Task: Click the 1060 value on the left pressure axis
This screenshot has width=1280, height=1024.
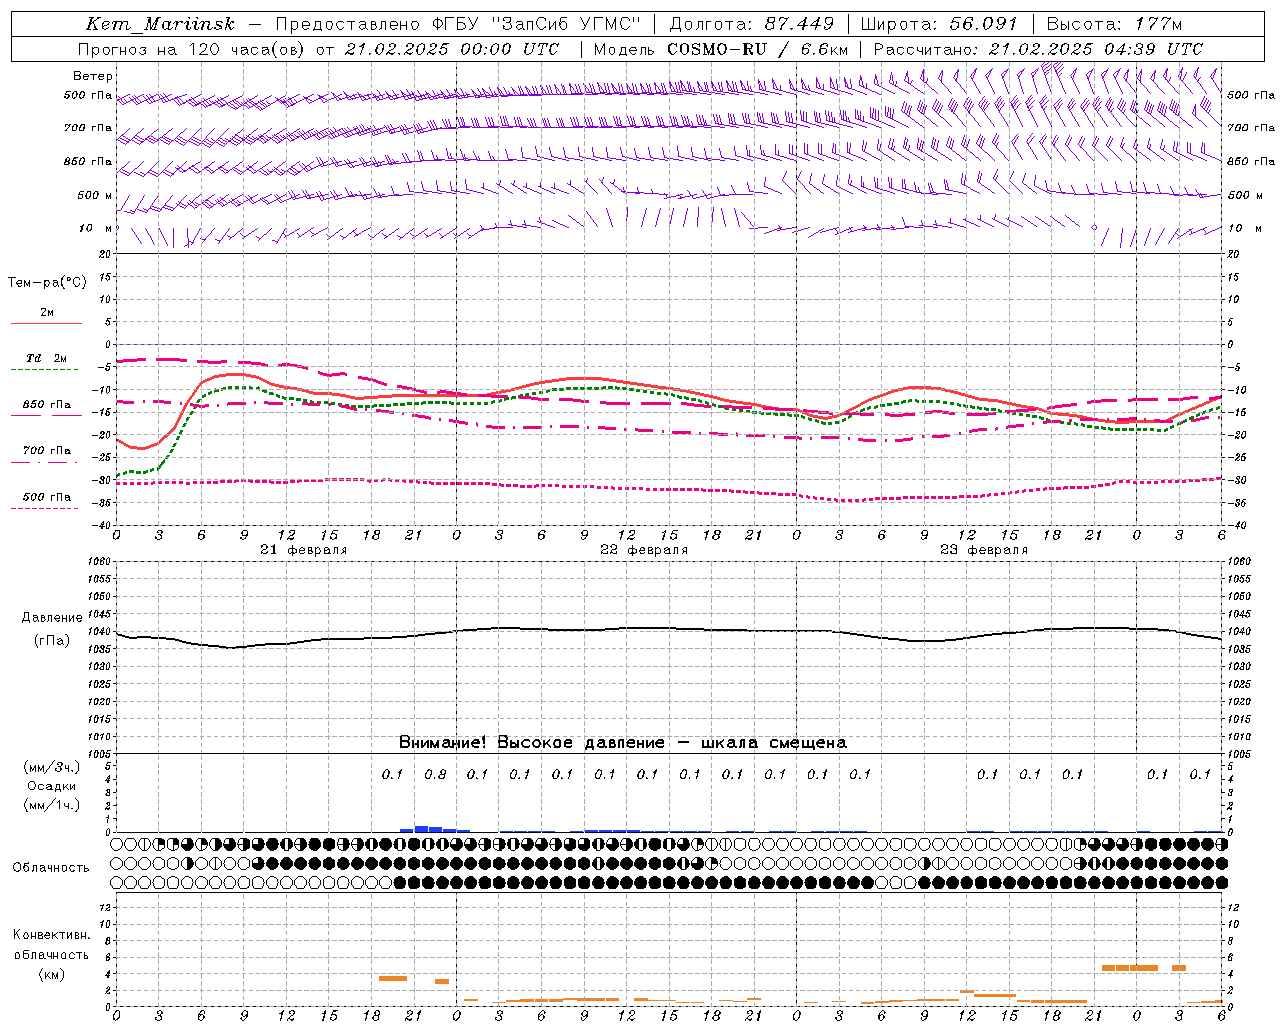Action: 101,562
